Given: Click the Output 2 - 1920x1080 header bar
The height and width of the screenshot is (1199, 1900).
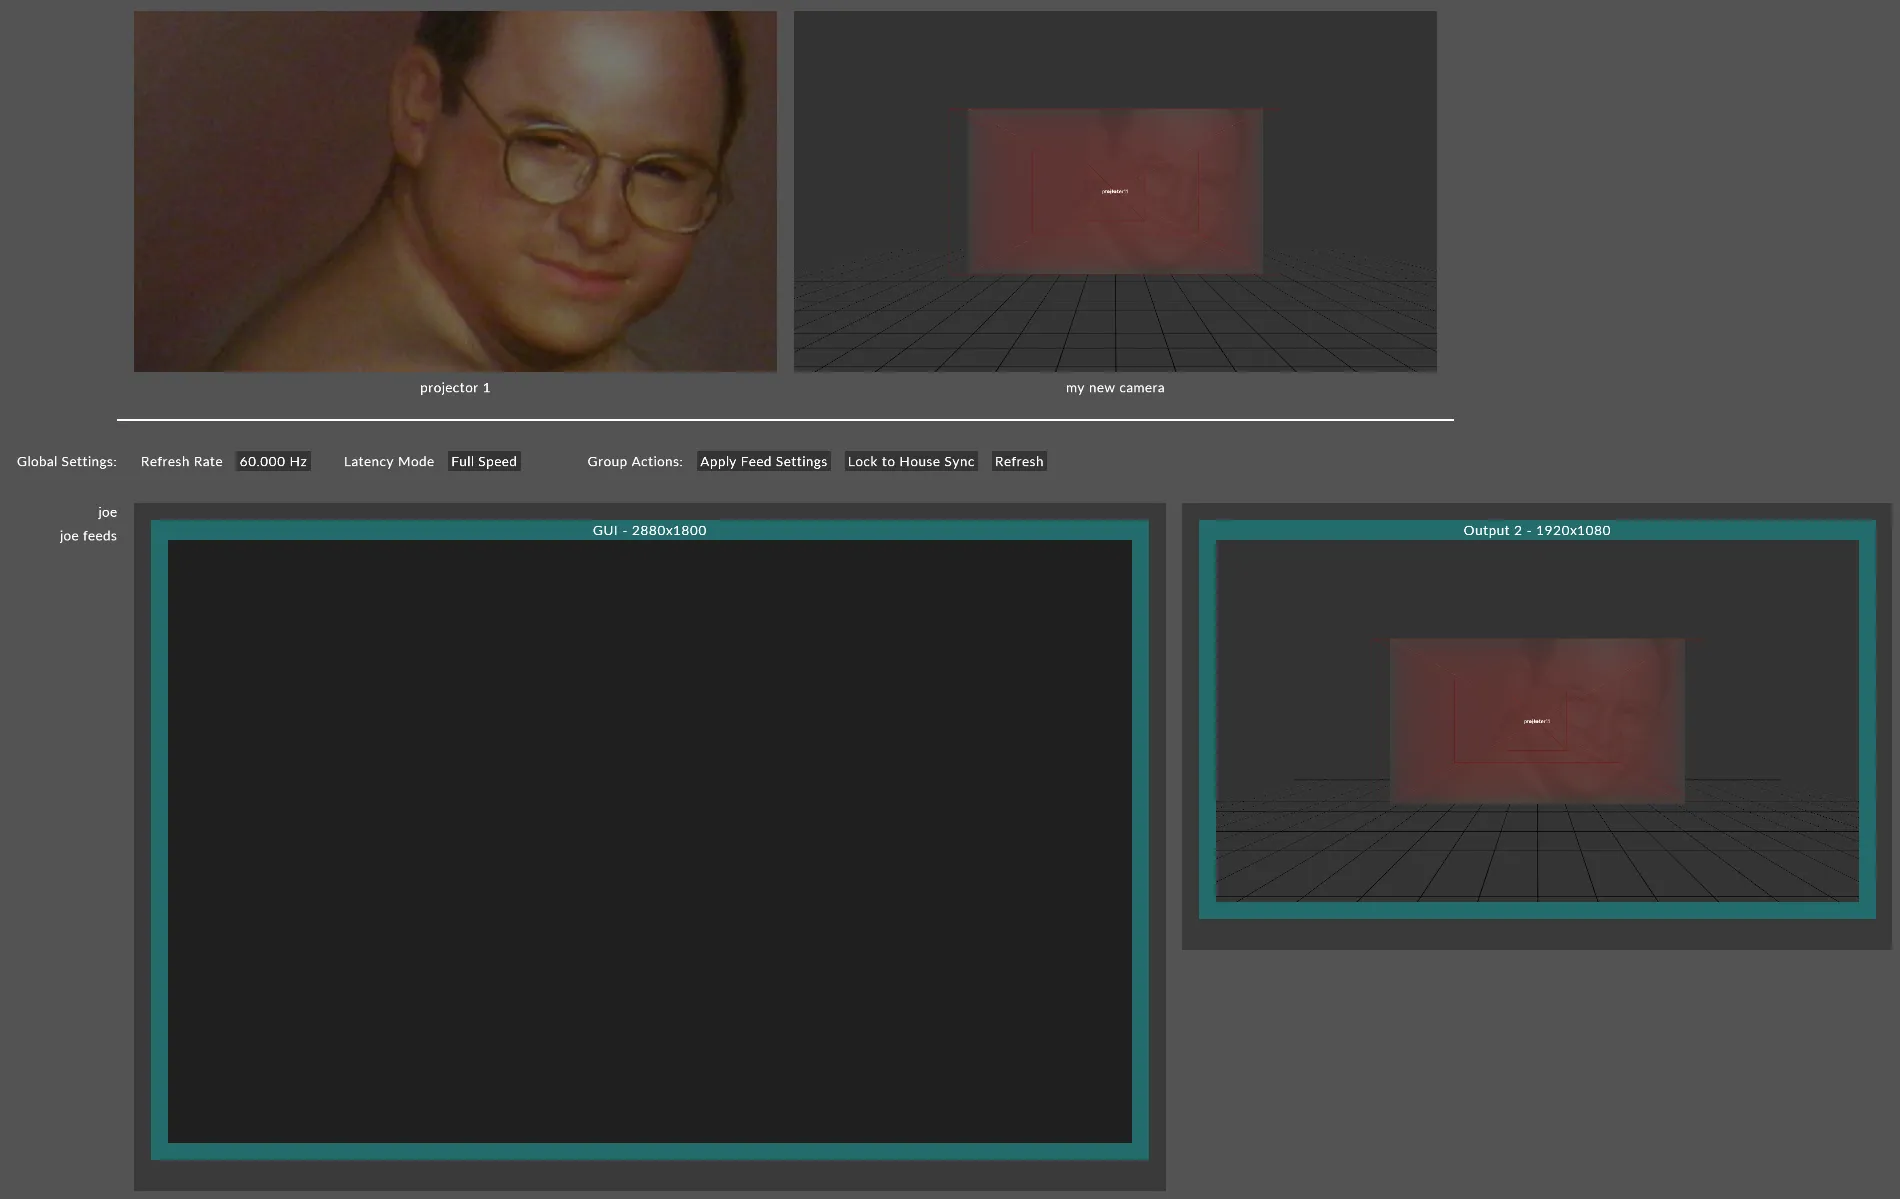Looking at the screenshot, I should pos(1536,530).
